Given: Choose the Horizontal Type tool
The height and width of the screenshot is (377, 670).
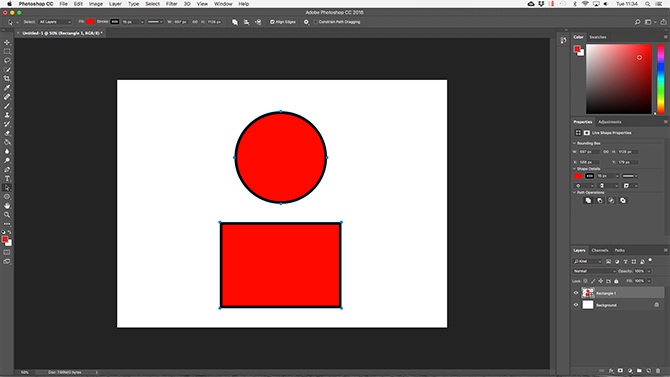Looking at the screenshot, I should 7,179.
